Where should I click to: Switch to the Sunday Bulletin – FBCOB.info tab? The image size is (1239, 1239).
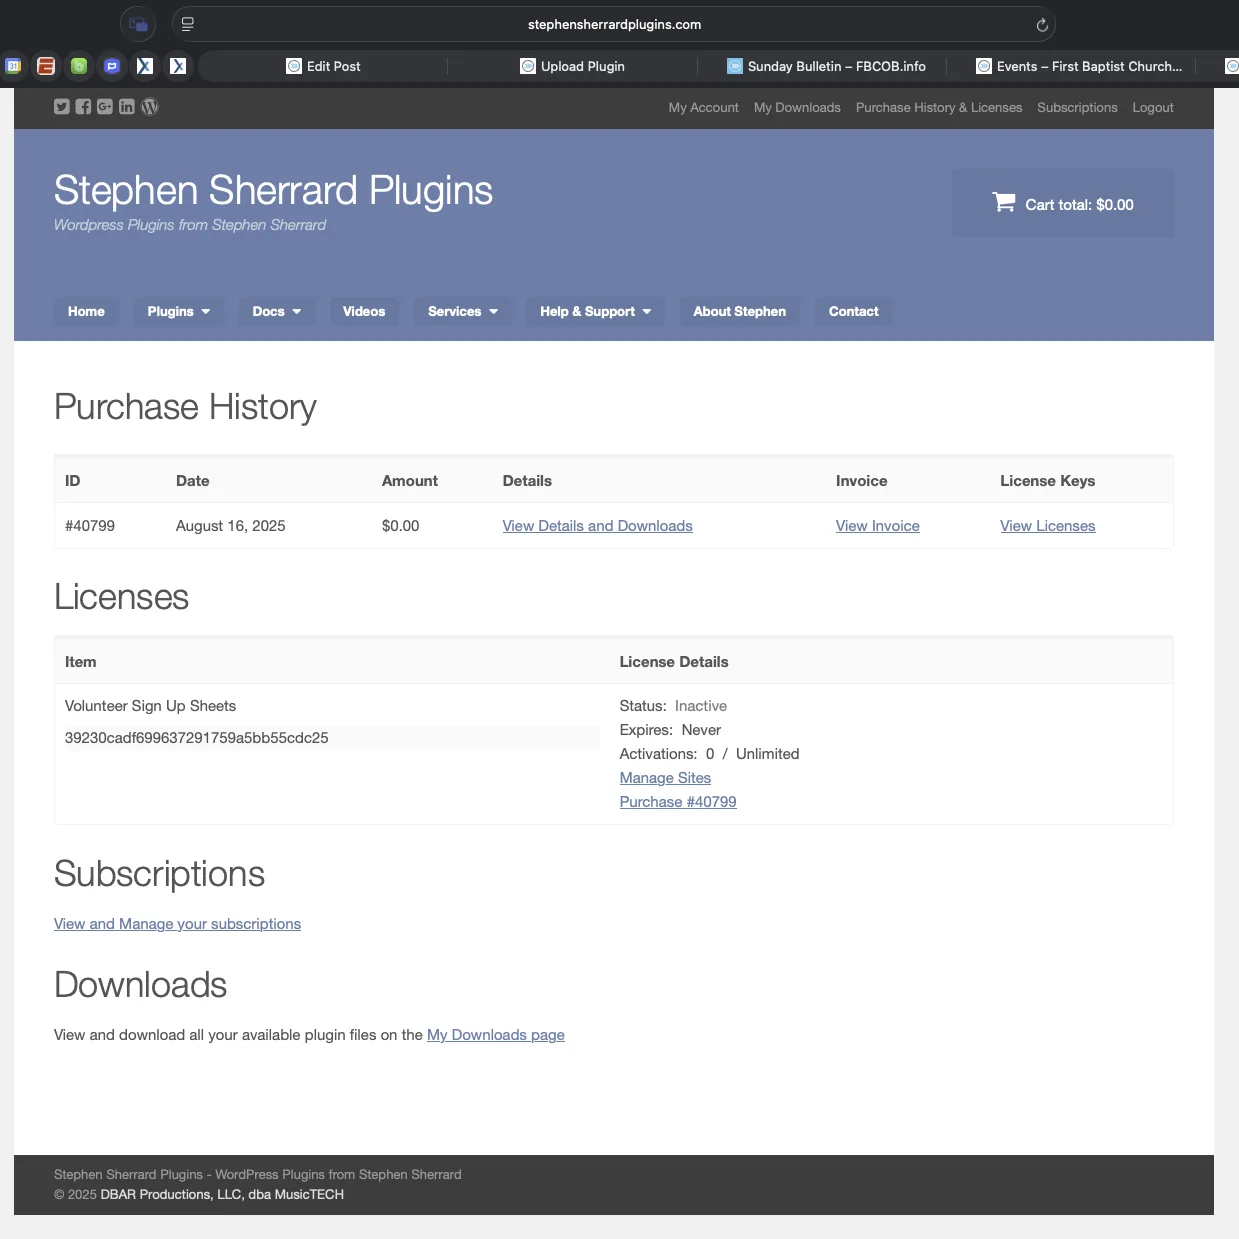coord(826,66)
